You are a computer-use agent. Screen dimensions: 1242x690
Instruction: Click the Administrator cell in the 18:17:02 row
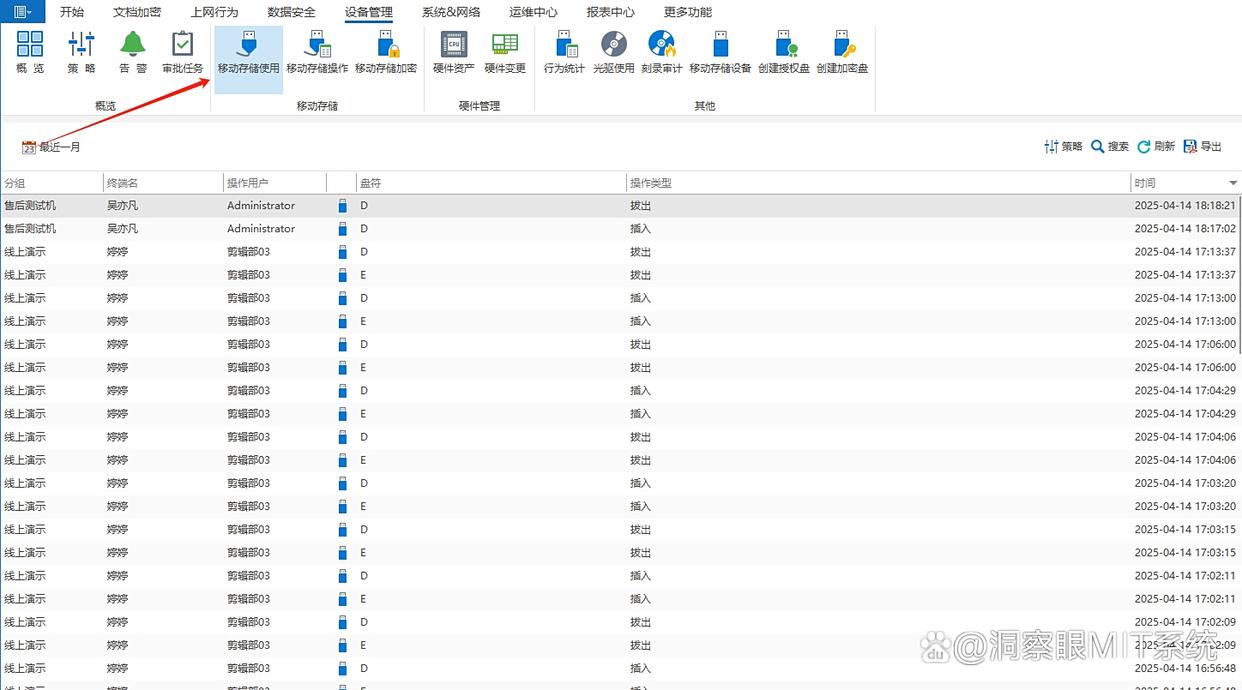click(x=261, y=228)
